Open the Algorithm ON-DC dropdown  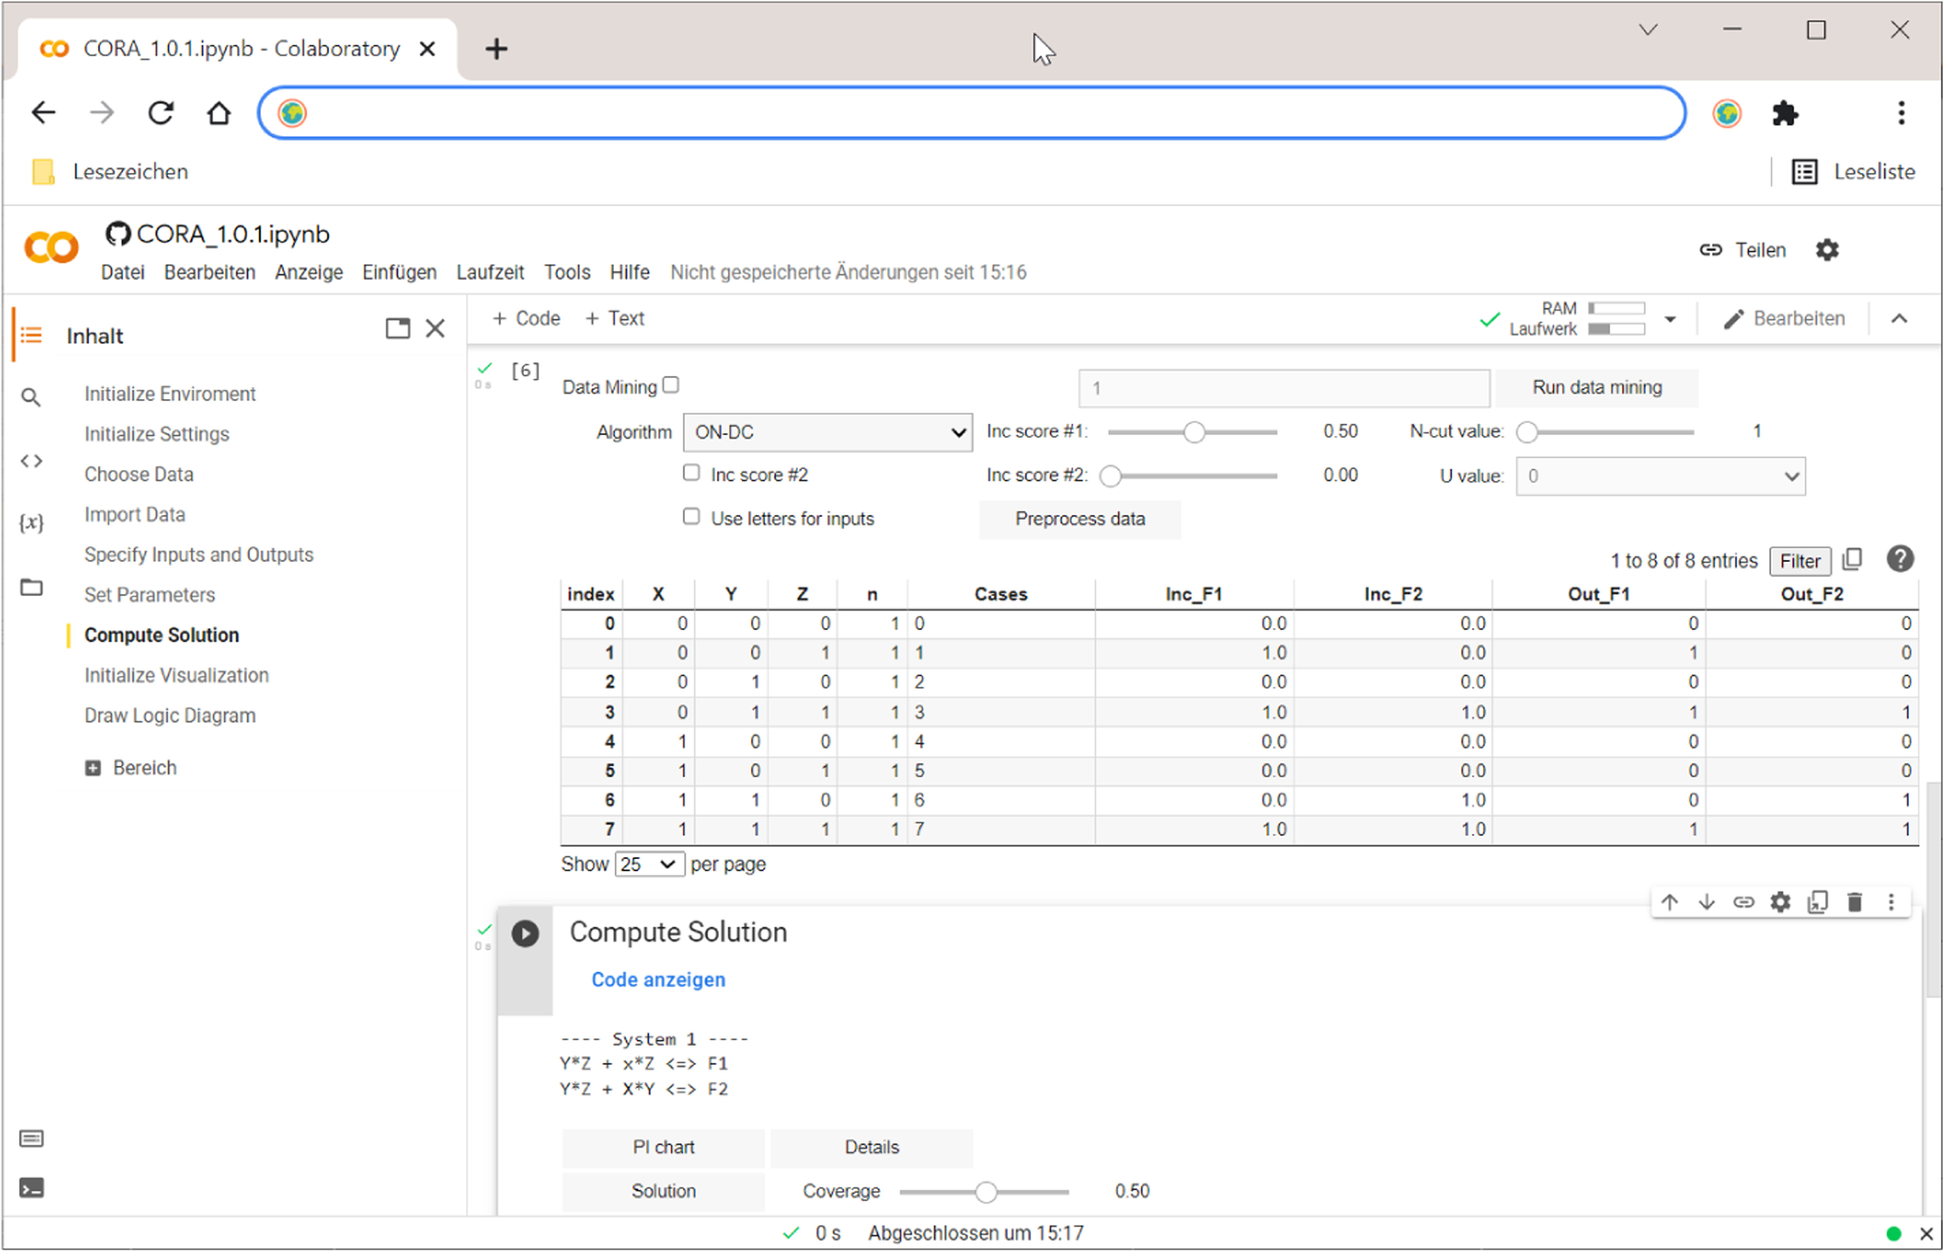pos(828,433)
